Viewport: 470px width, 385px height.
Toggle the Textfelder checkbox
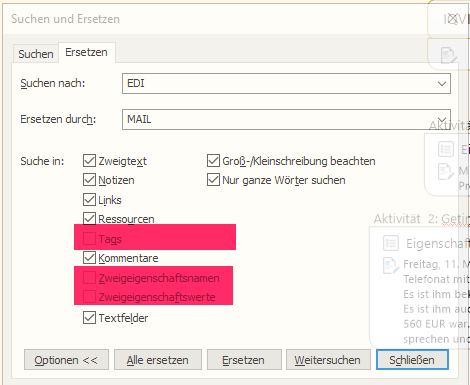(x=89, y=318)
